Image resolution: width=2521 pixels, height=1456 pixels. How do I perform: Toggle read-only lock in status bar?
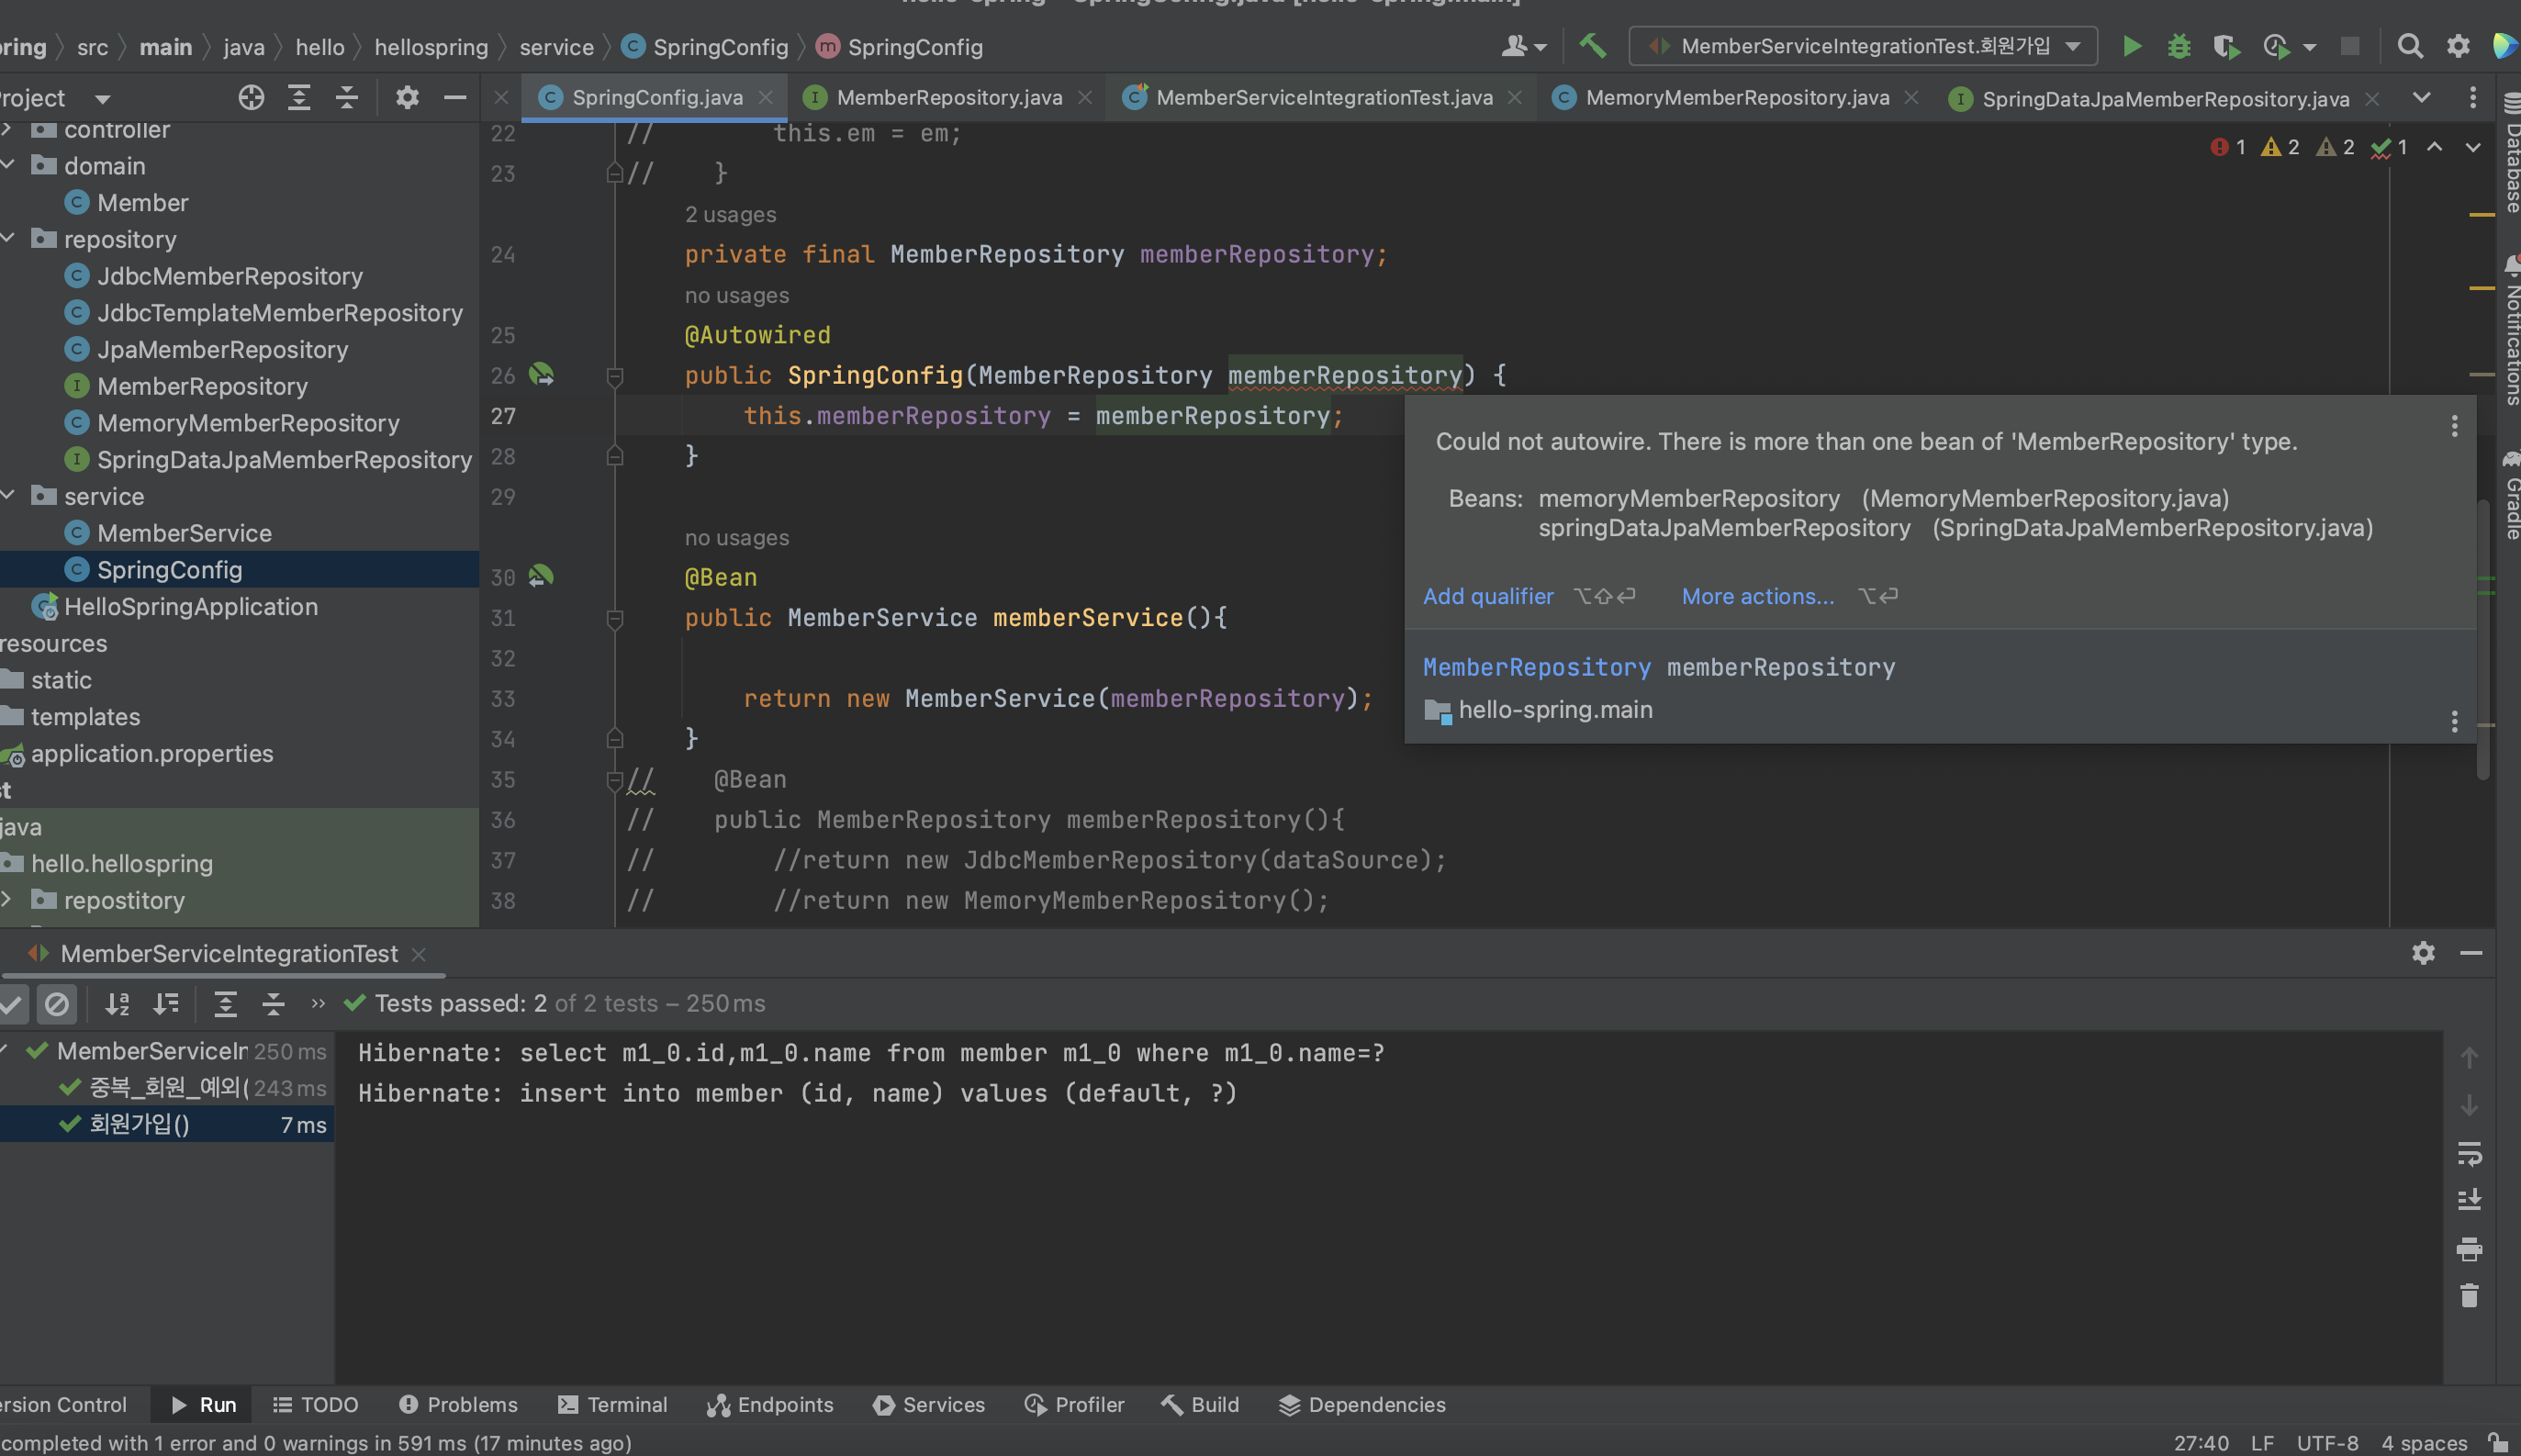(x=2497, y=1442)
